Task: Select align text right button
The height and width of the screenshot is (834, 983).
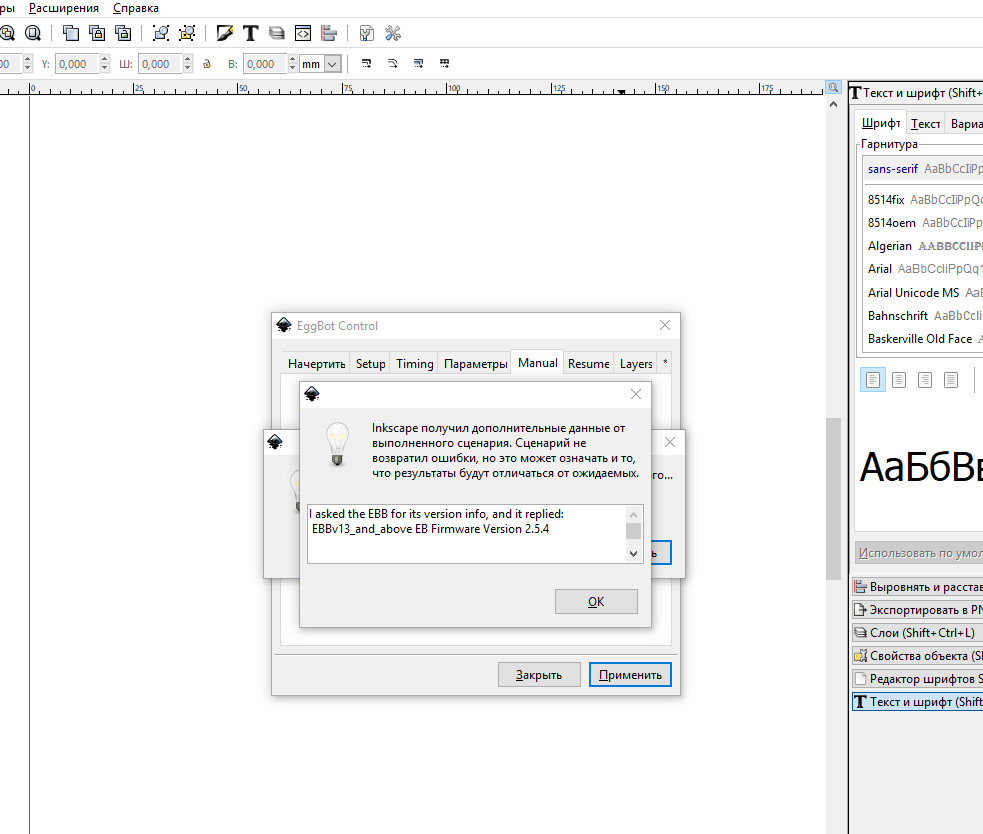Action: (925, 379)
